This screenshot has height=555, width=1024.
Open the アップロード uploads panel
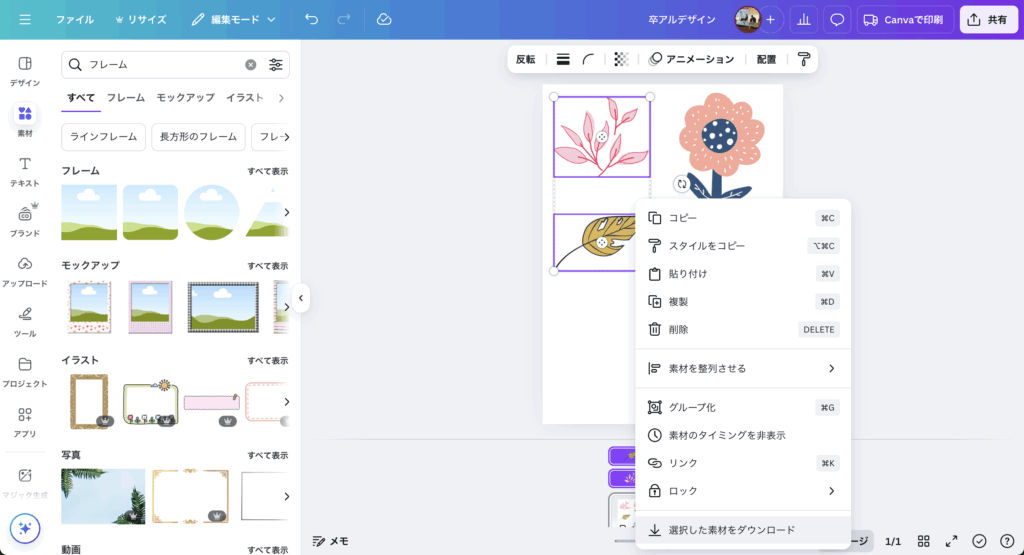(25, 270)
